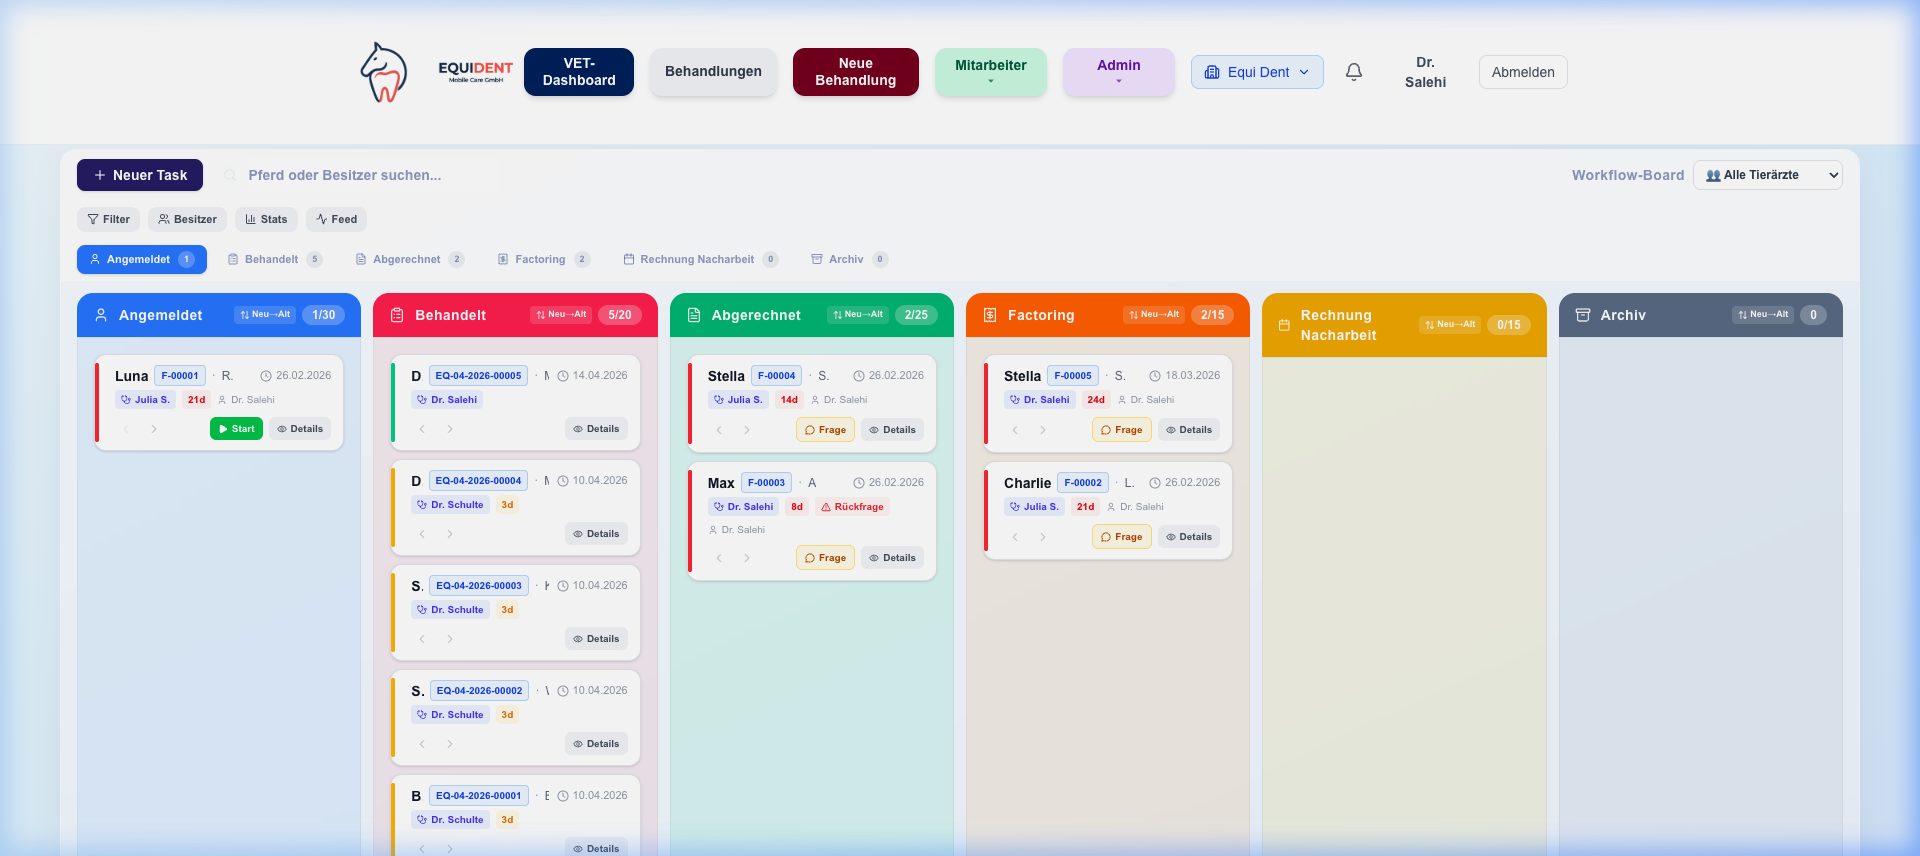Click the next arrow on Luna card
The width and height of the screenshot is (1920, 856).
[x=154, y=429]
